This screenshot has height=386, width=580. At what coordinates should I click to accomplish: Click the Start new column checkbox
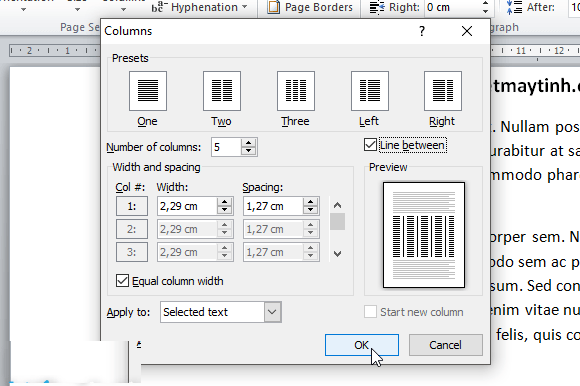(x=370, y=312)
